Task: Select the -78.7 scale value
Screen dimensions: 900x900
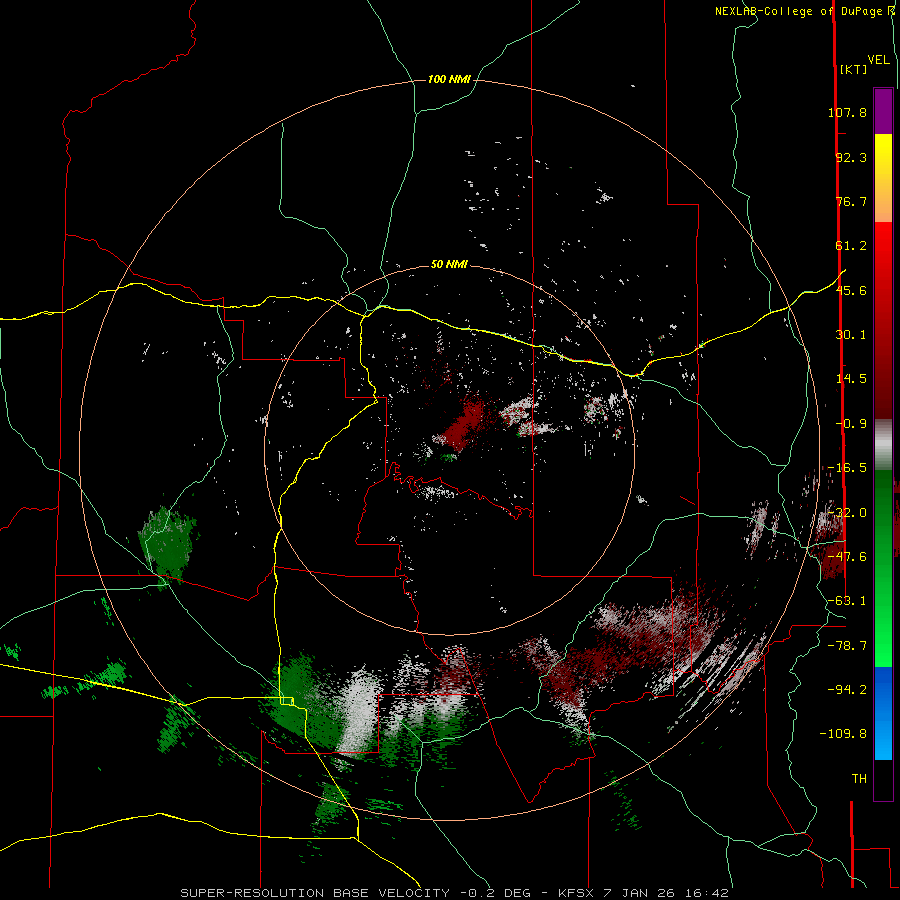Action: (x=847, y=646)
